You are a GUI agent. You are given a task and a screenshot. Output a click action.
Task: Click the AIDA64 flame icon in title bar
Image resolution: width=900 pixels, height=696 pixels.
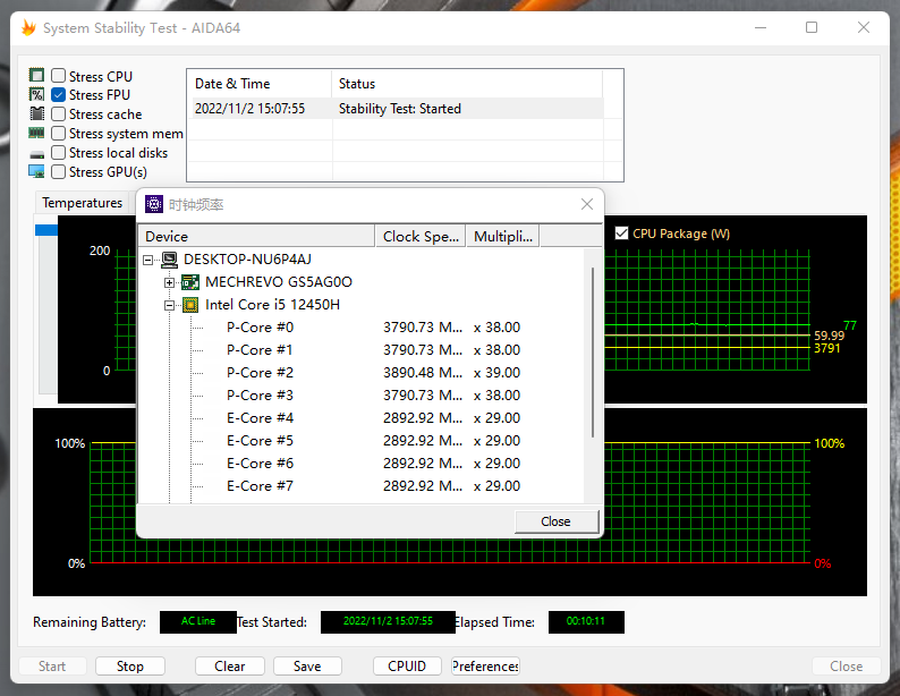click(x=28, y=28)
